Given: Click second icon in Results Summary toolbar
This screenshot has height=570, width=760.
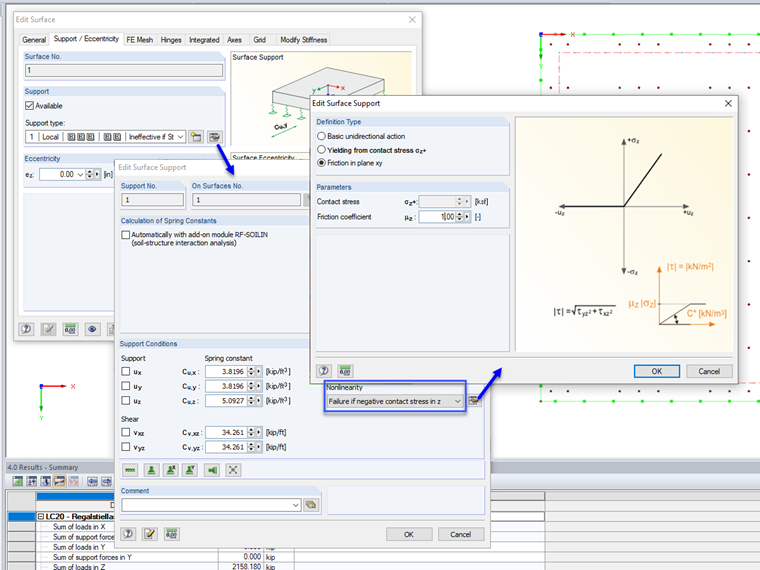Looking at the screenshot, I should (32, 481).
